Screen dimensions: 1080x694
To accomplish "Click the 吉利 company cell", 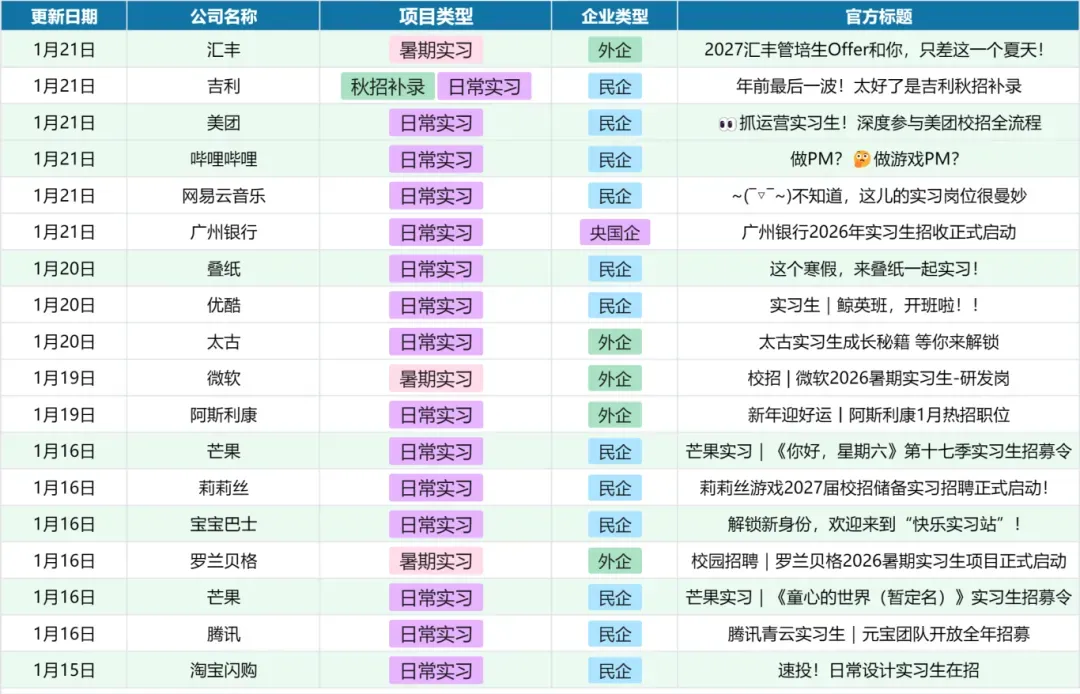I will coord(223,86).
